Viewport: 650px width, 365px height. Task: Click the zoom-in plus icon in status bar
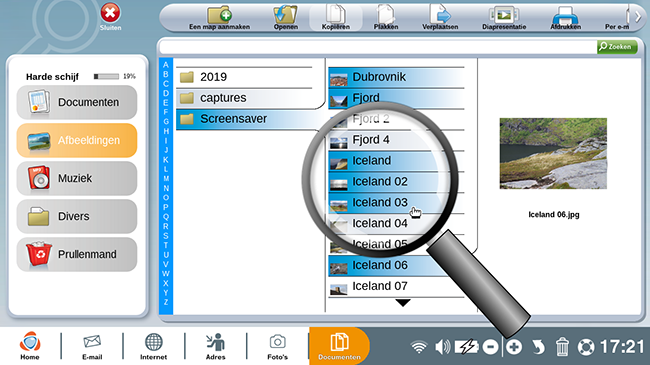point(514,347)
